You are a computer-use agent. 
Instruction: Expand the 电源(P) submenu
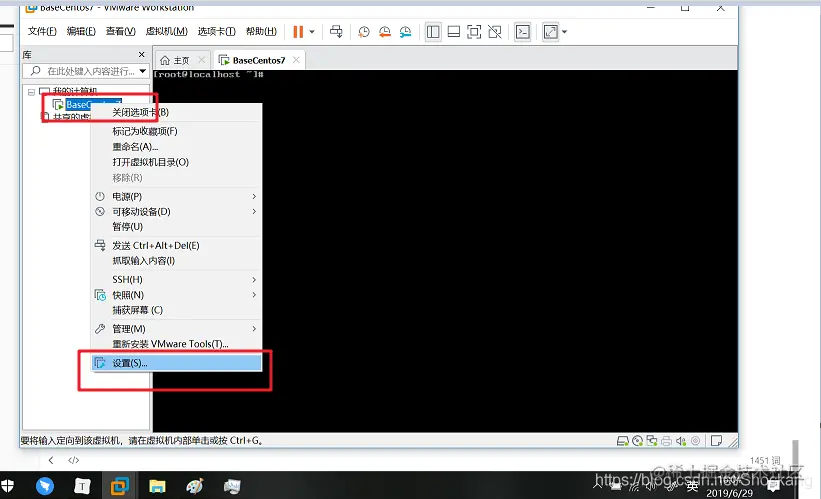(176, 196)
